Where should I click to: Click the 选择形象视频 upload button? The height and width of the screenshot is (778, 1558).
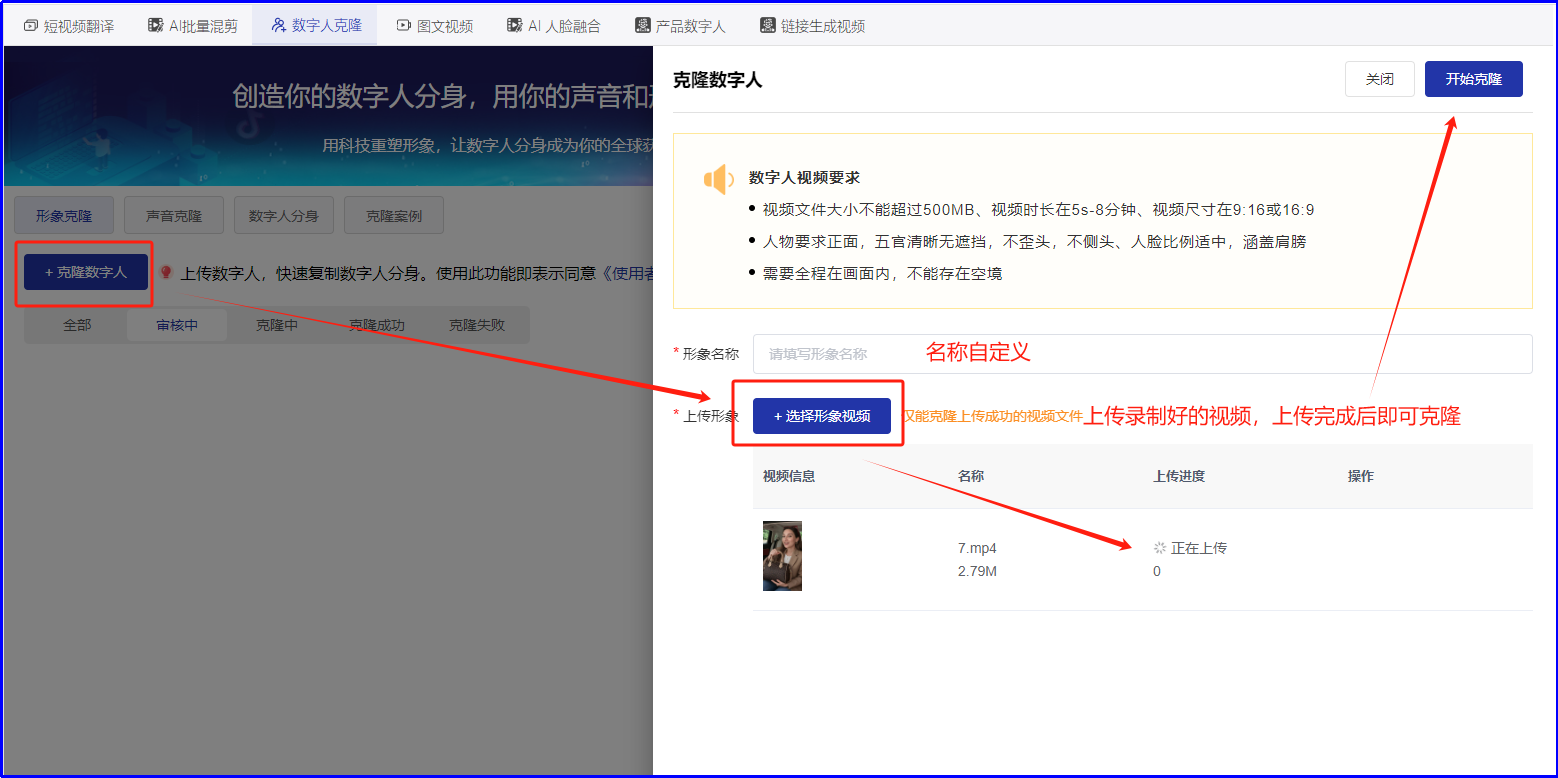tap(821, 416)
